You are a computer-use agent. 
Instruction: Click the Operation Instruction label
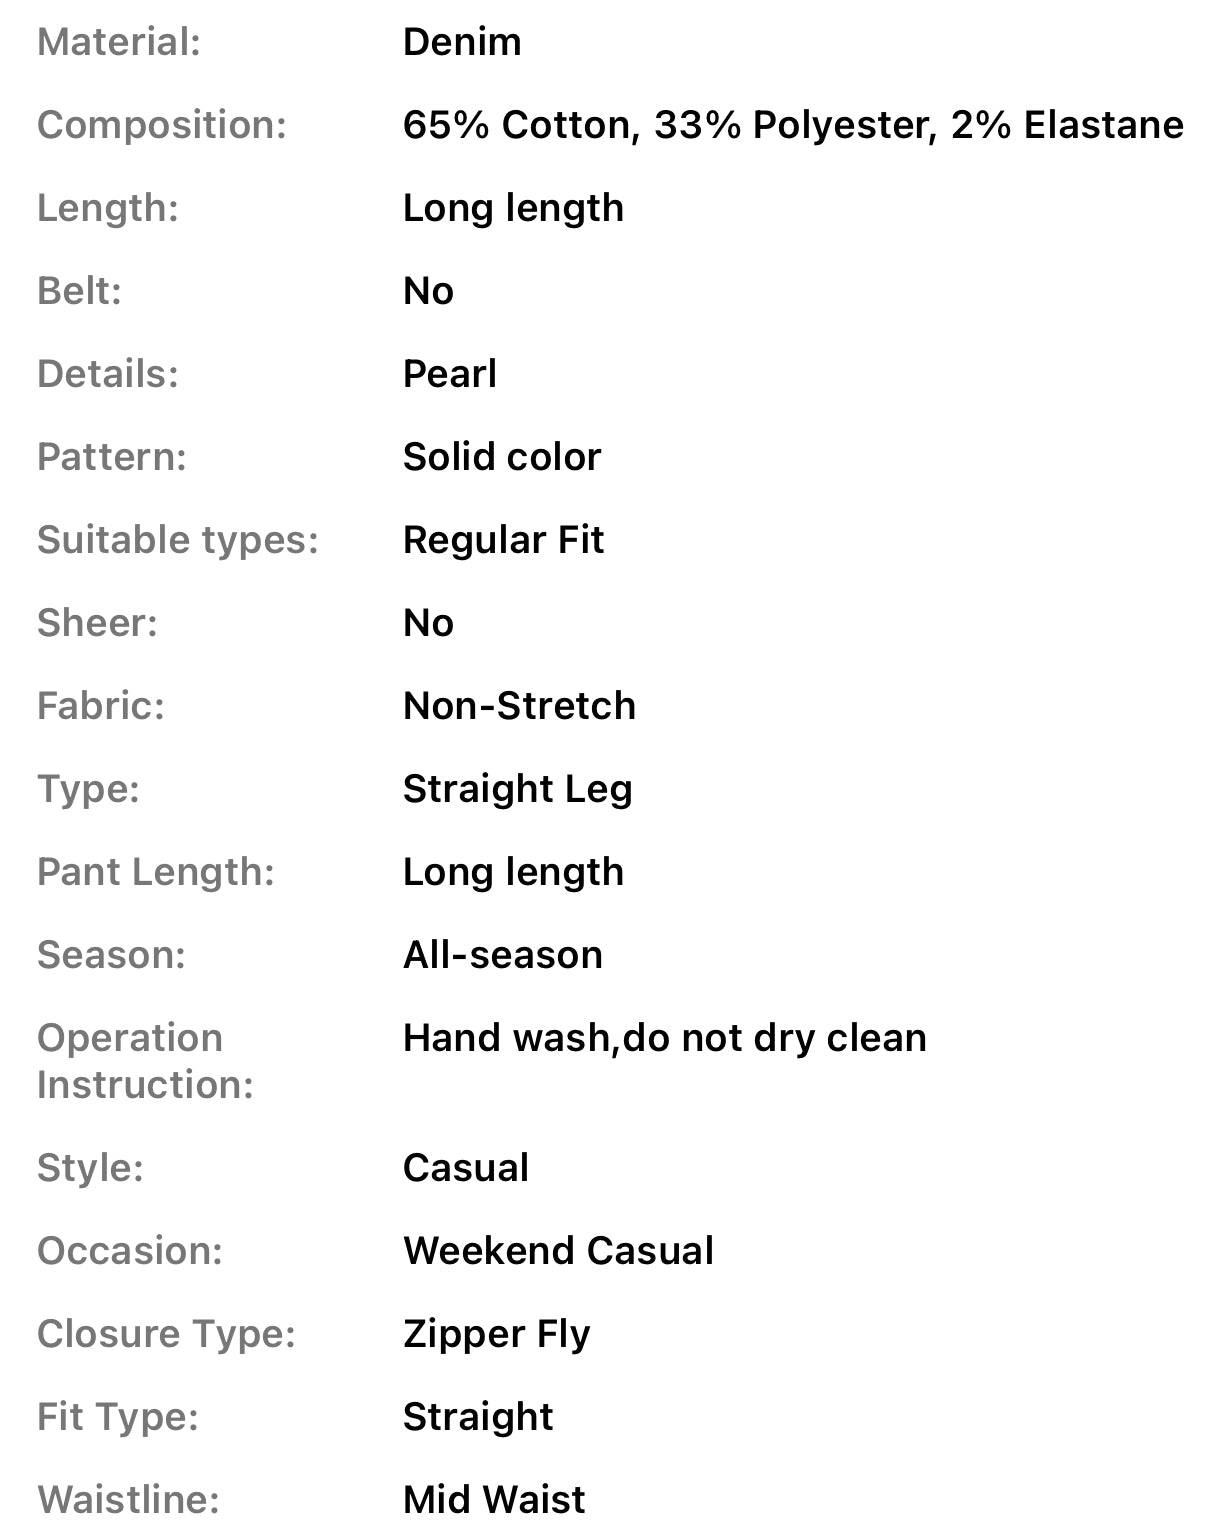145,1061
